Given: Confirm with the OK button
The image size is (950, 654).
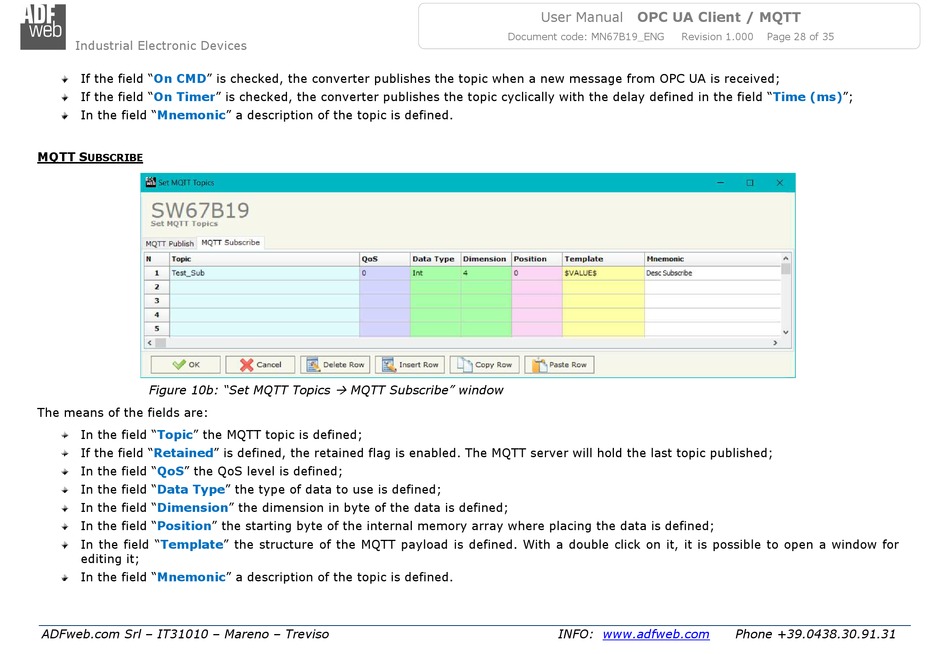Looking at the screenshot, I should point(185,364).
